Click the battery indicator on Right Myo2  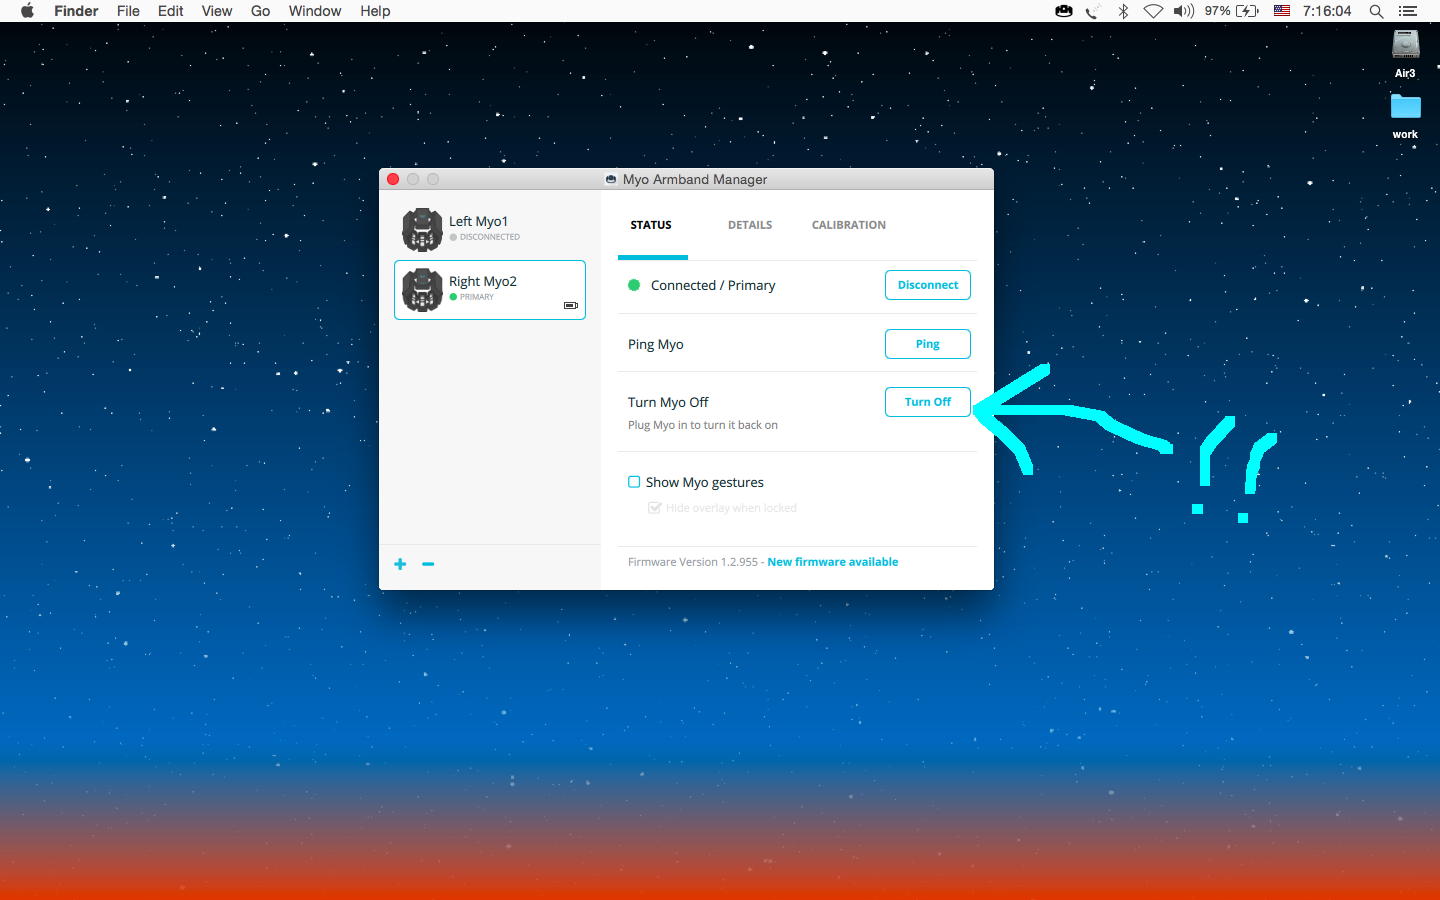click(571, 305)
